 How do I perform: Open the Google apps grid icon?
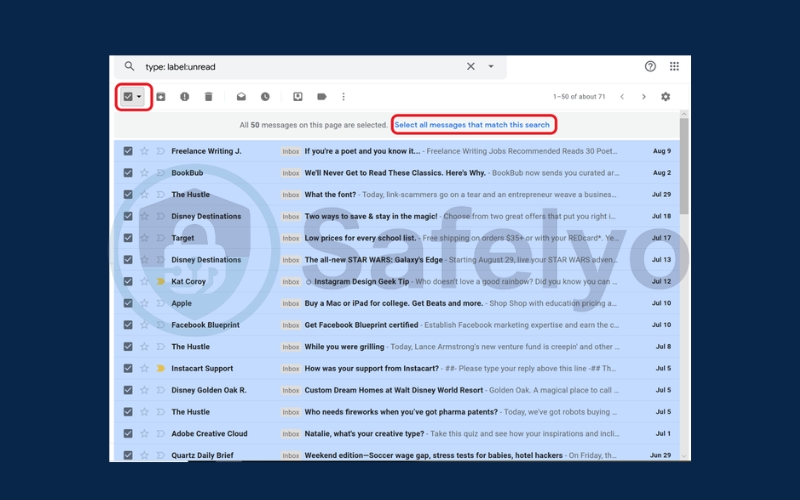coord(674,66)
